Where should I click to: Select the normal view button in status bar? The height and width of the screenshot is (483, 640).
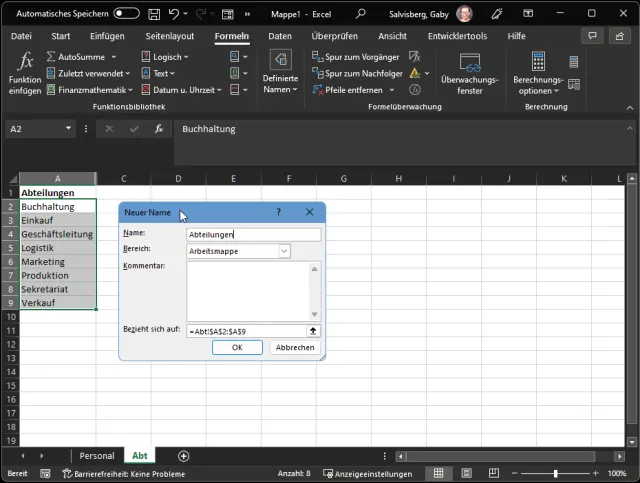(x=437, y=474)
